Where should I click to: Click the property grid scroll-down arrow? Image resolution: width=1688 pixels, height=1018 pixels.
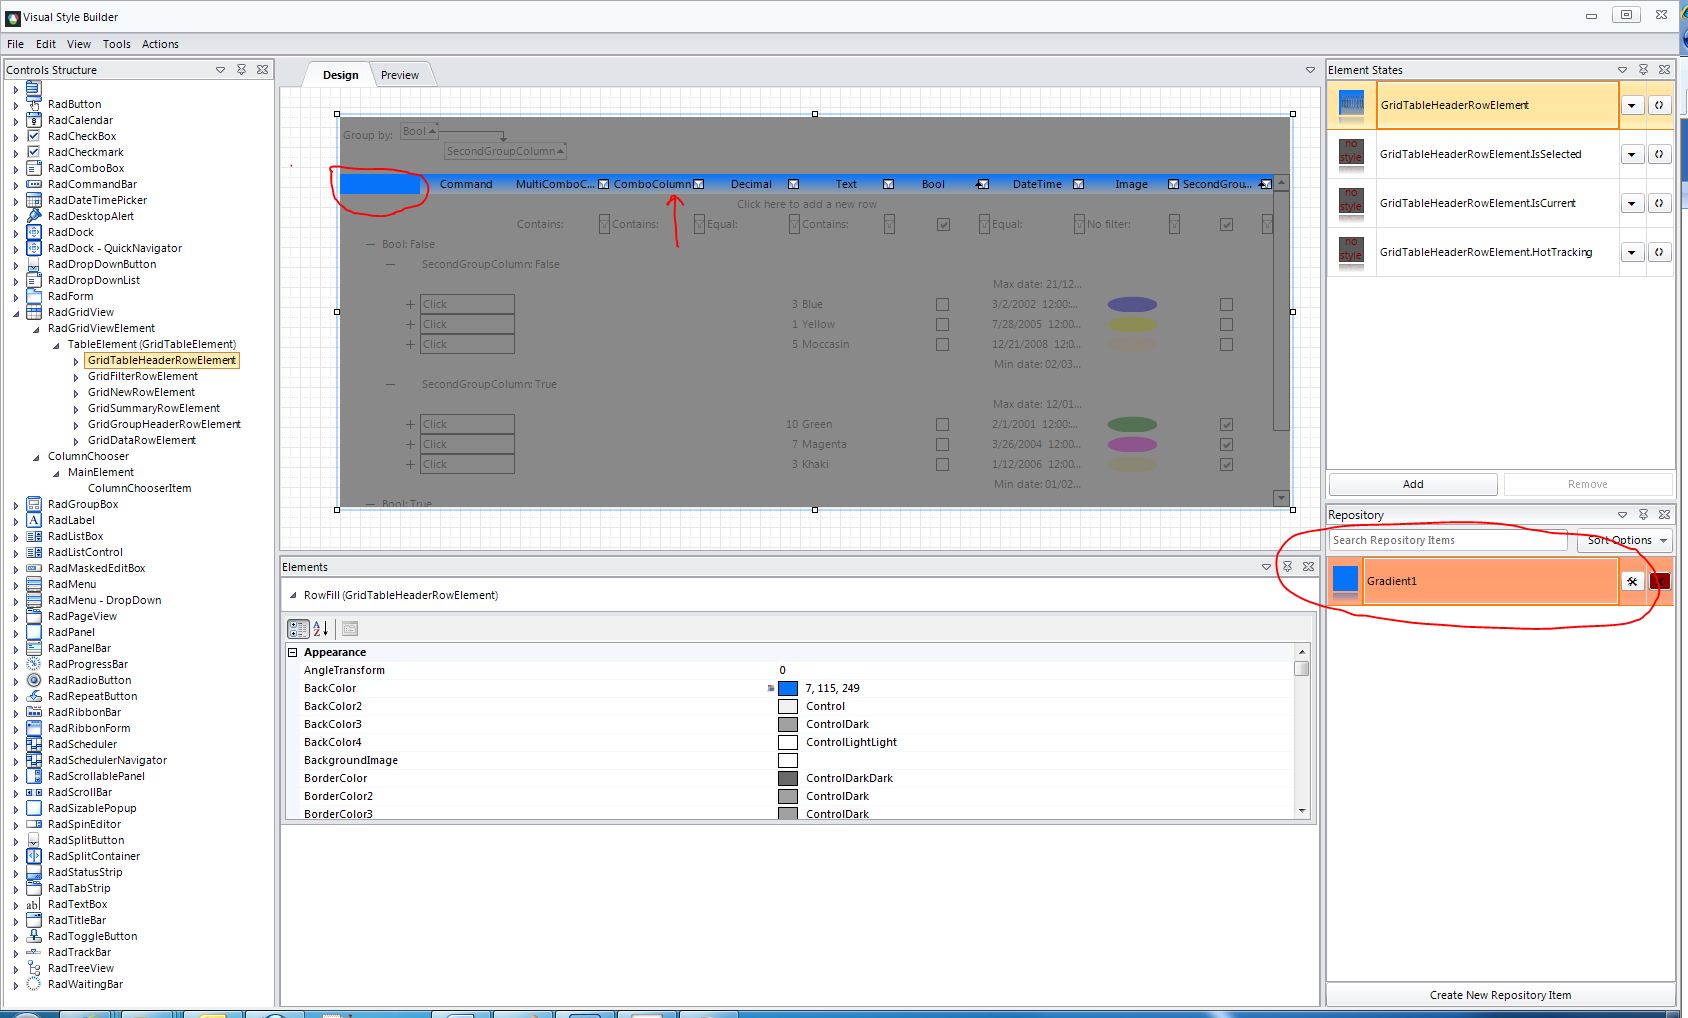click(1301, 810)
